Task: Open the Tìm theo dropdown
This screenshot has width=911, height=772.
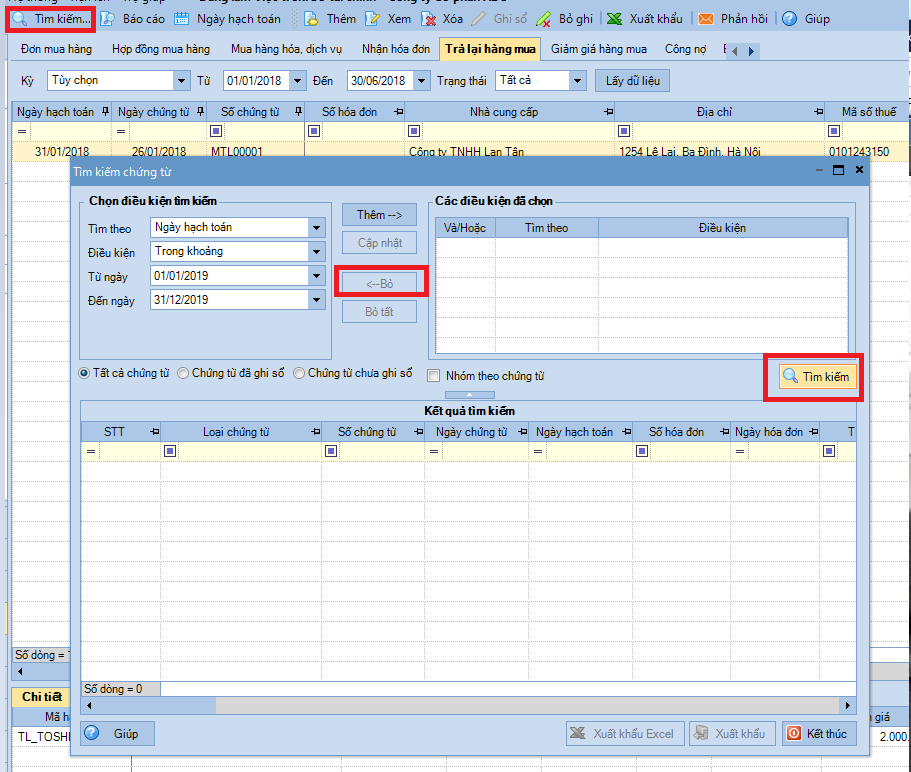Action: pyautogui.click(x=317, y=228)
